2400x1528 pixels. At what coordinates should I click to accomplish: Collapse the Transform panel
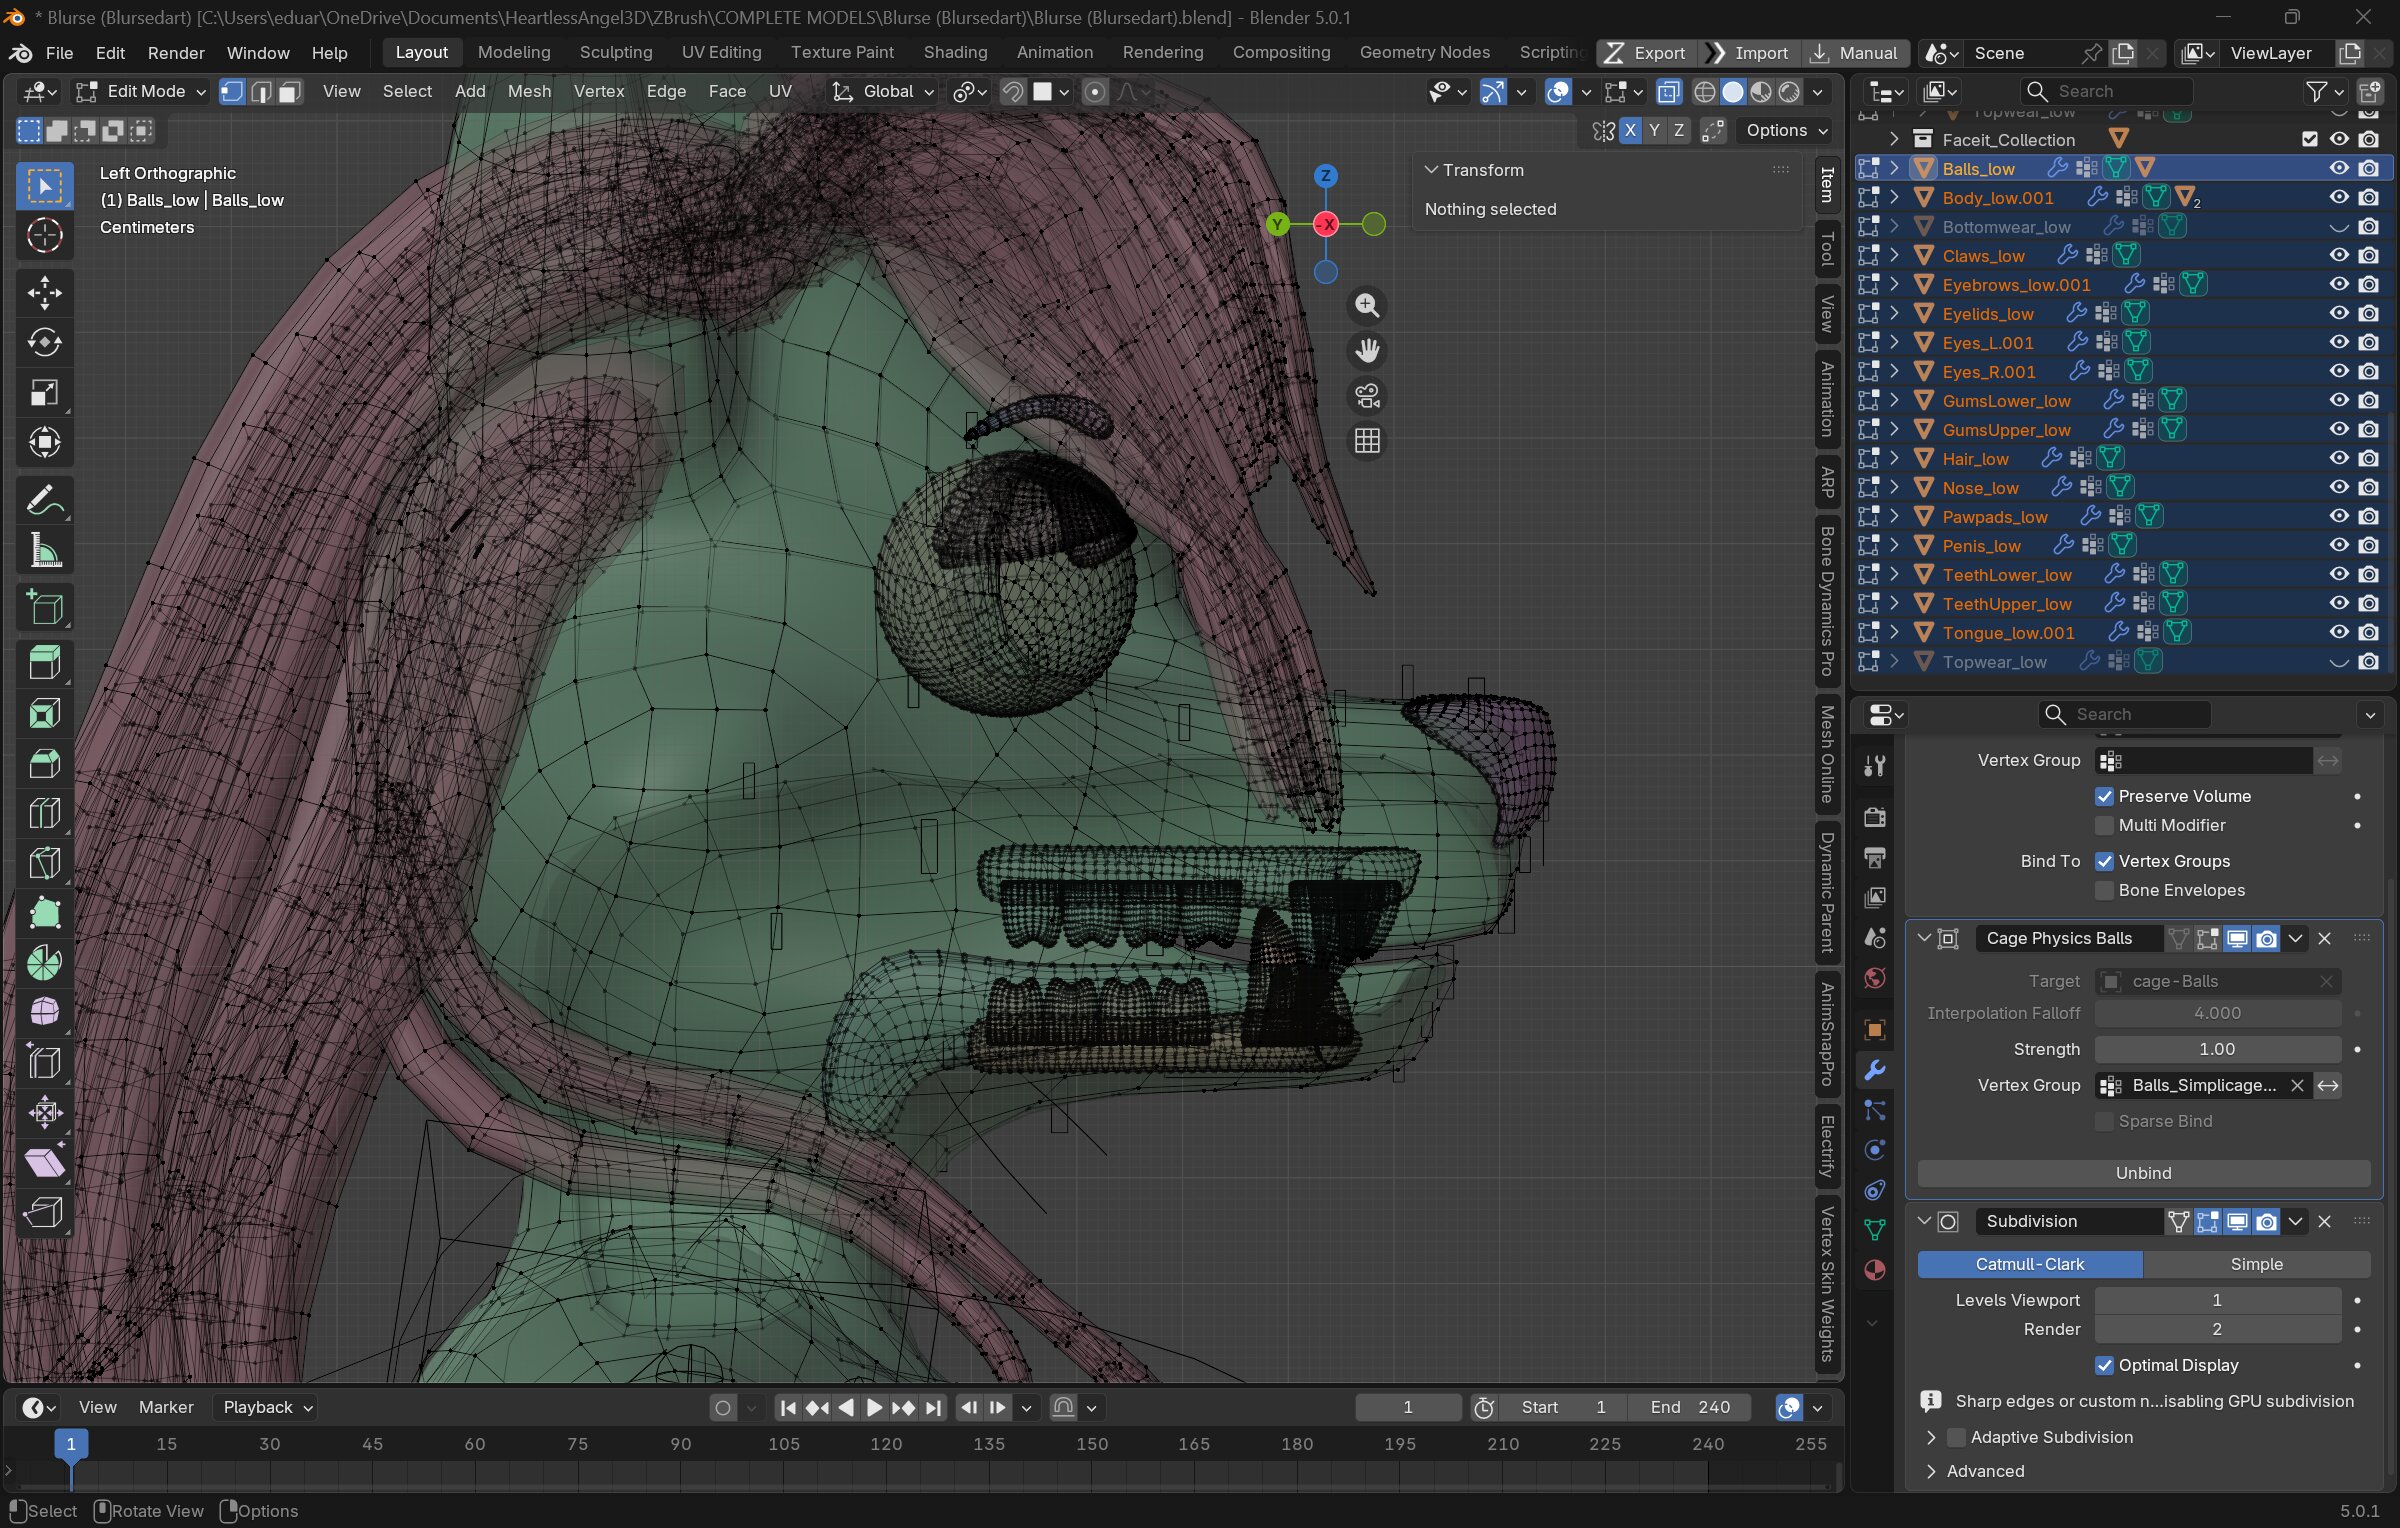pyautogui.click(x=1431, y=170)
